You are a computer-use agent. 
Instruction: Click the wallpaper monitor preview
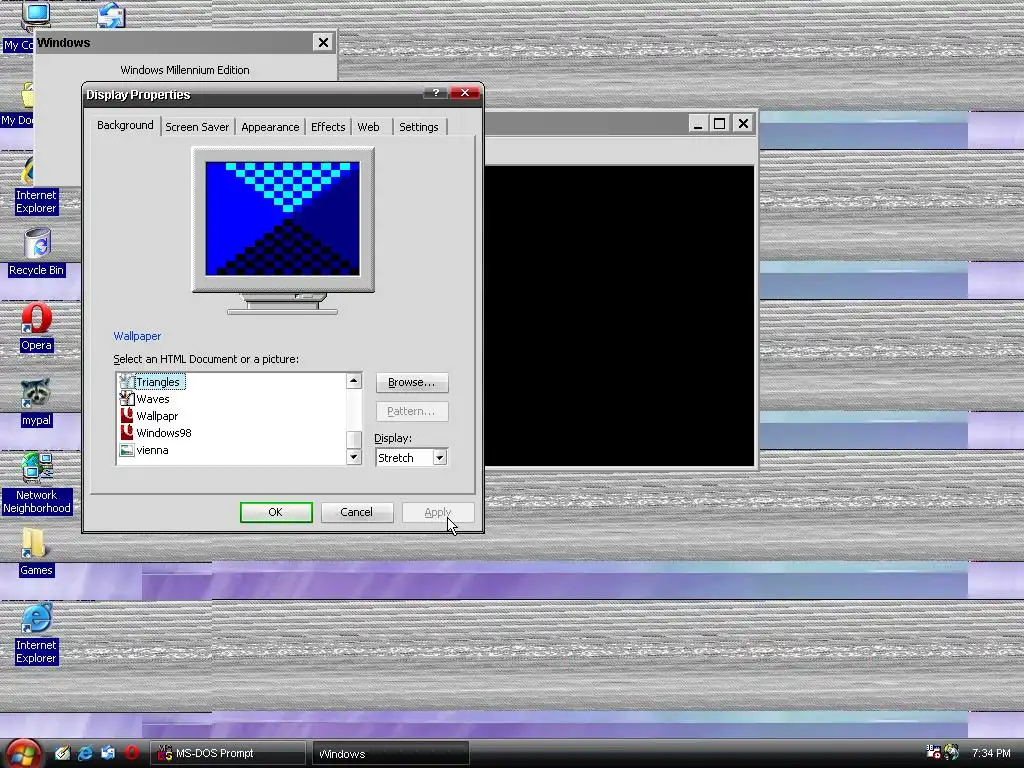tap(282, 218)
